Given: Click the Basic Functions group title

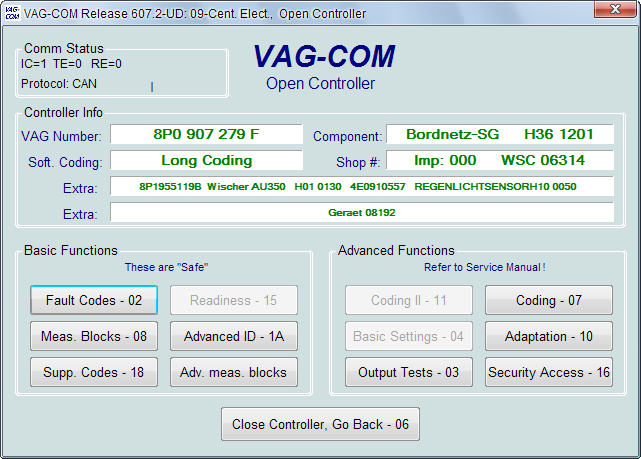Looking at the screenshot, I should (71, 250).
